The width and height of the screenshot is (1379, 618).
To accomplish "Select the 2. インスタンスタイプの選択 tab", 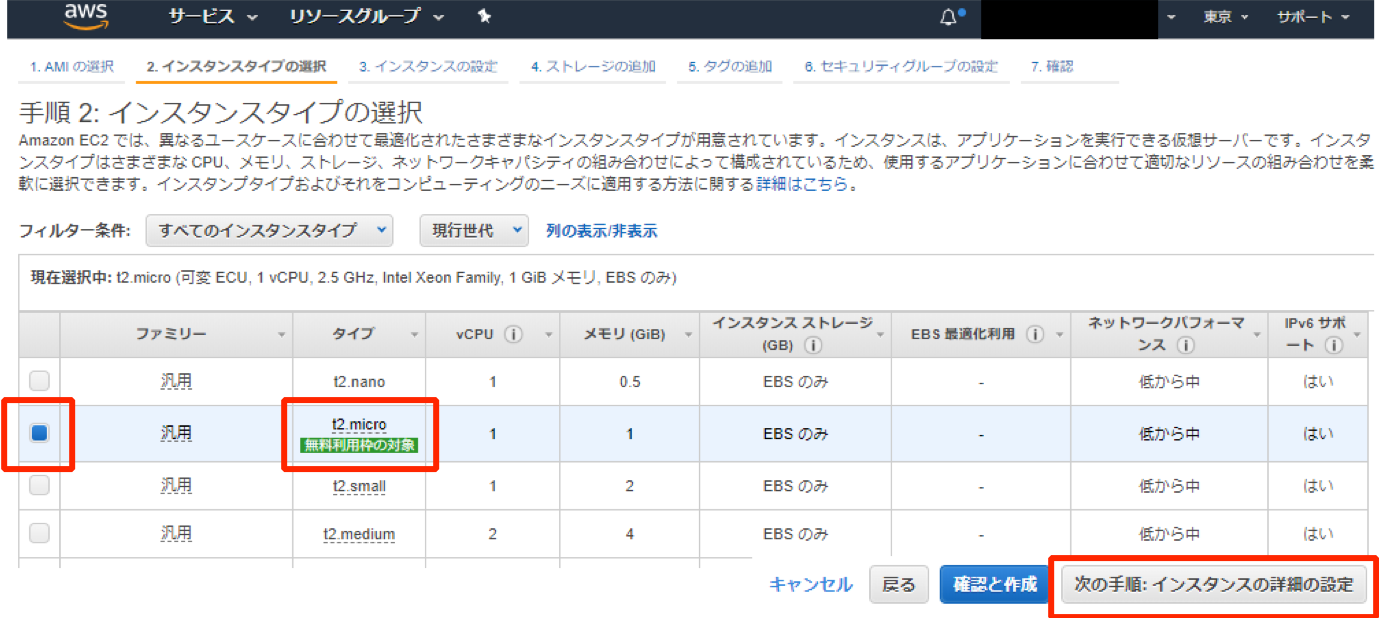I will click(236, 67).
